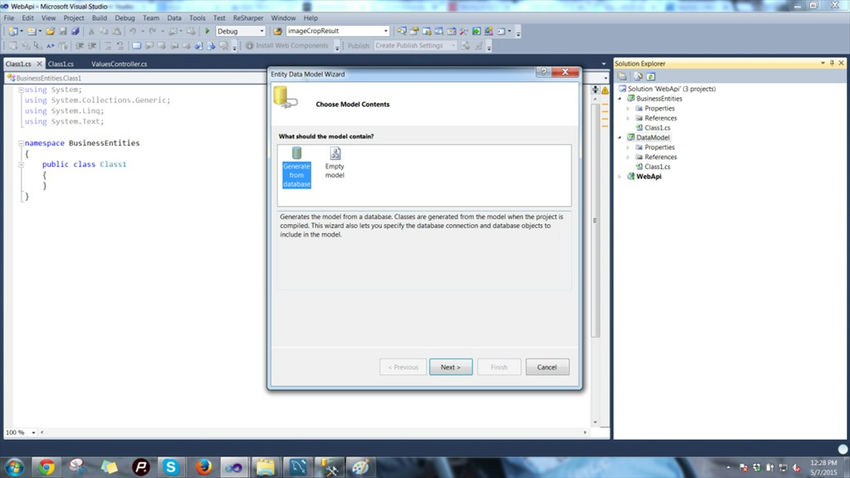Open the Edit menu
The image size is (850, 478).
pyautogui.click(x=28, y=18)
